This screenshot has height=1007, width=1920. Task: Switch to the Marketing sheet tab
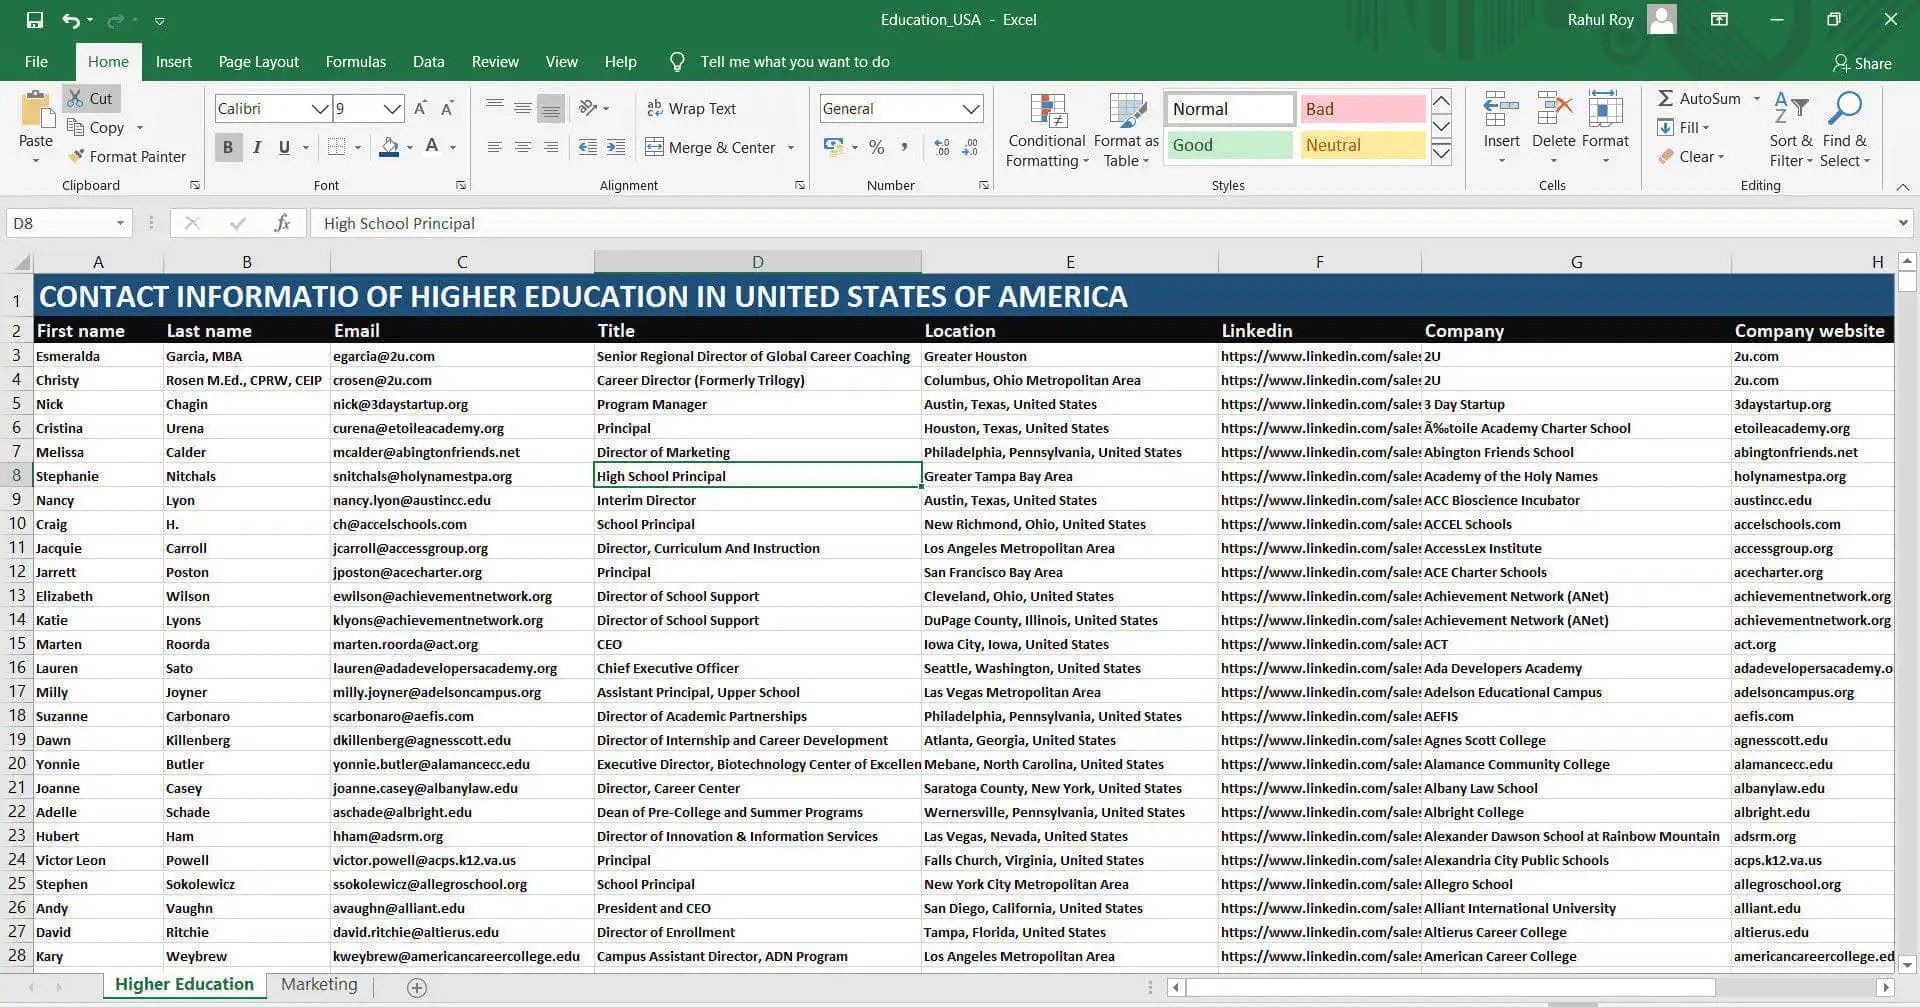pos(319,984)
